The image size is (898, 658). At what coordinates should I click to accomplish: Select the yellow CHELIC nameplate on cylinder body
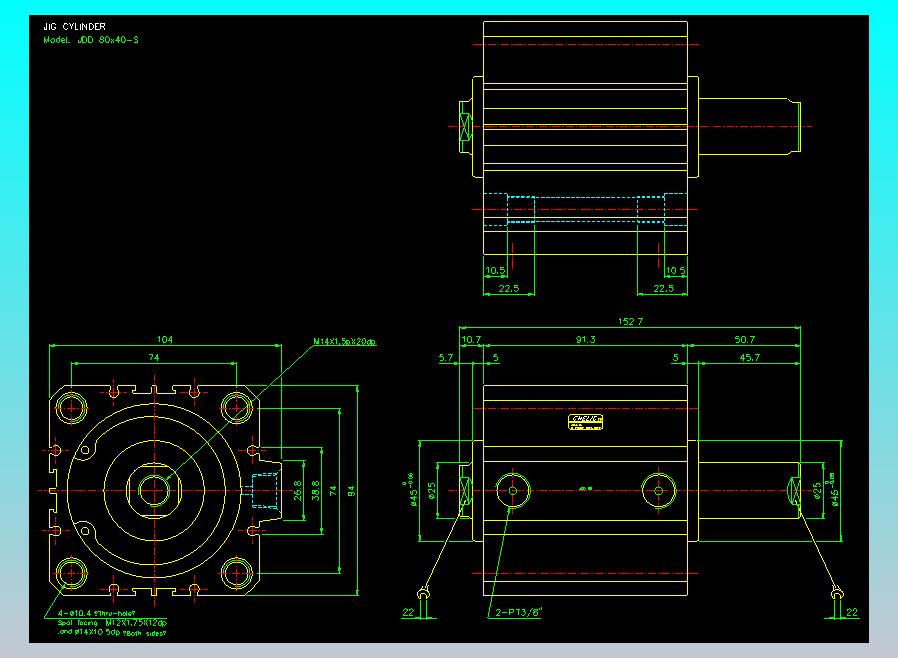coord(585,421)
